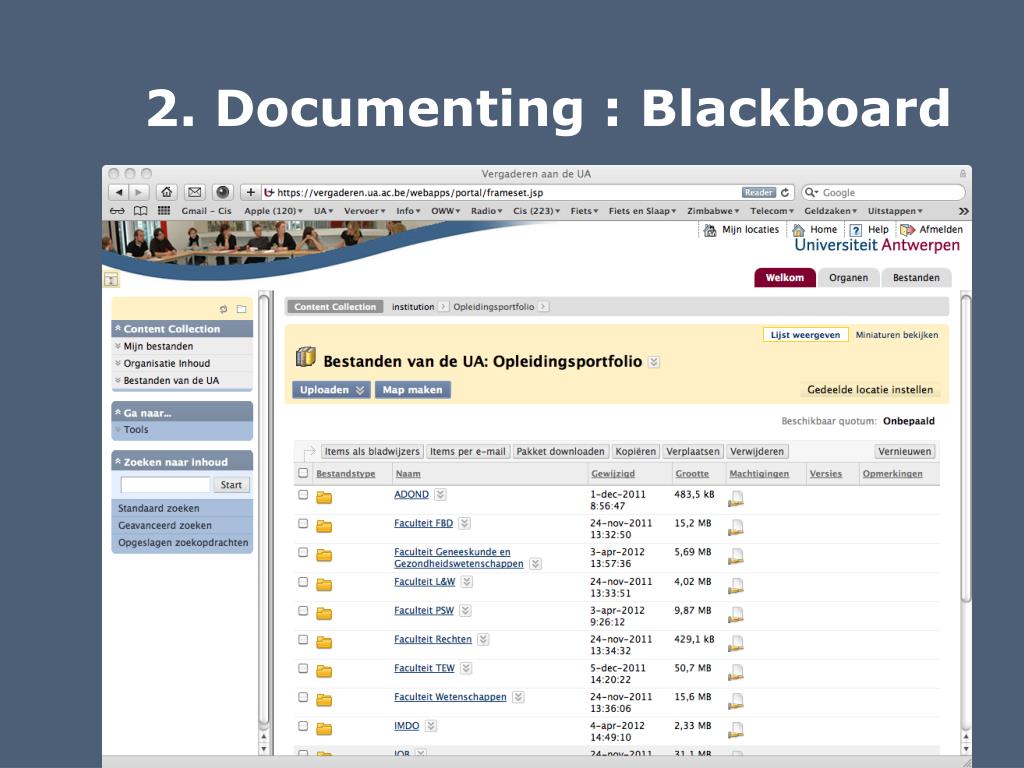Image resolution: width=1024 pixels, height=768 pixels.
Task: Switch to the Bestanden tab
Action: [x=916, y=278]
